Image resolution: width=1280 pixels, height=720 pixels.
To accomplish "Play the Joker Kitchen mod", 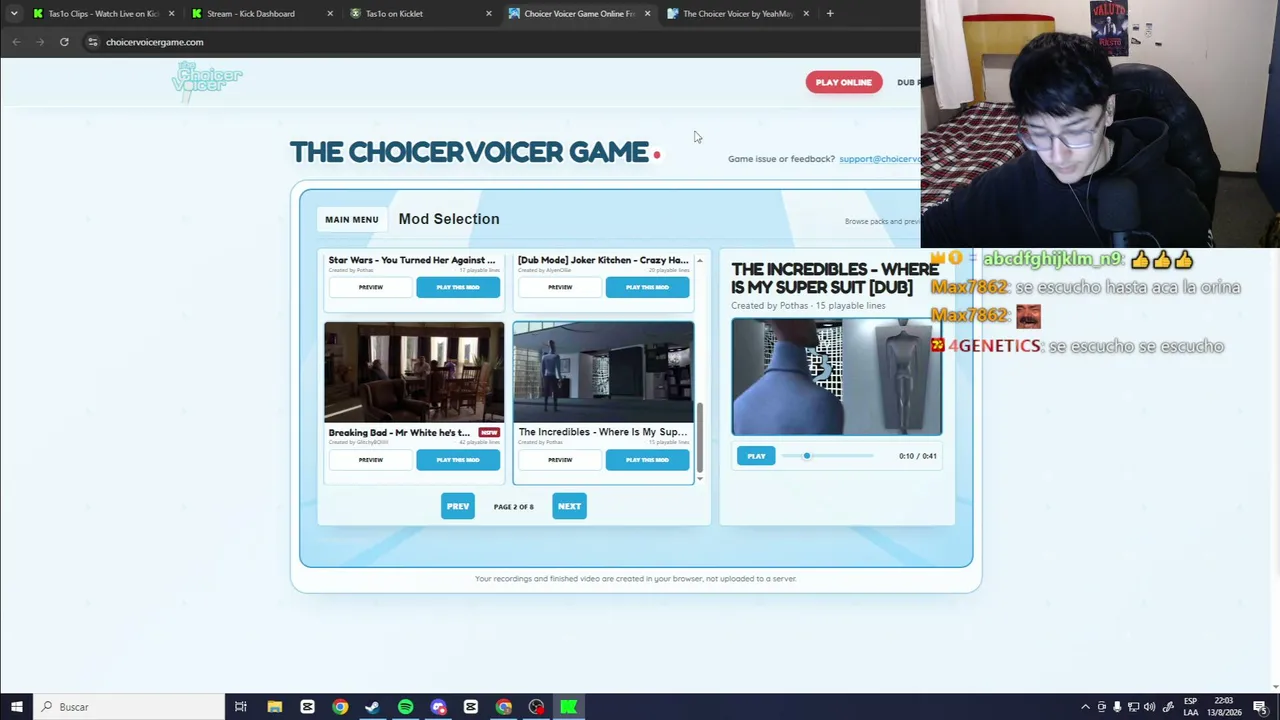I will click(x=647, y=287).
